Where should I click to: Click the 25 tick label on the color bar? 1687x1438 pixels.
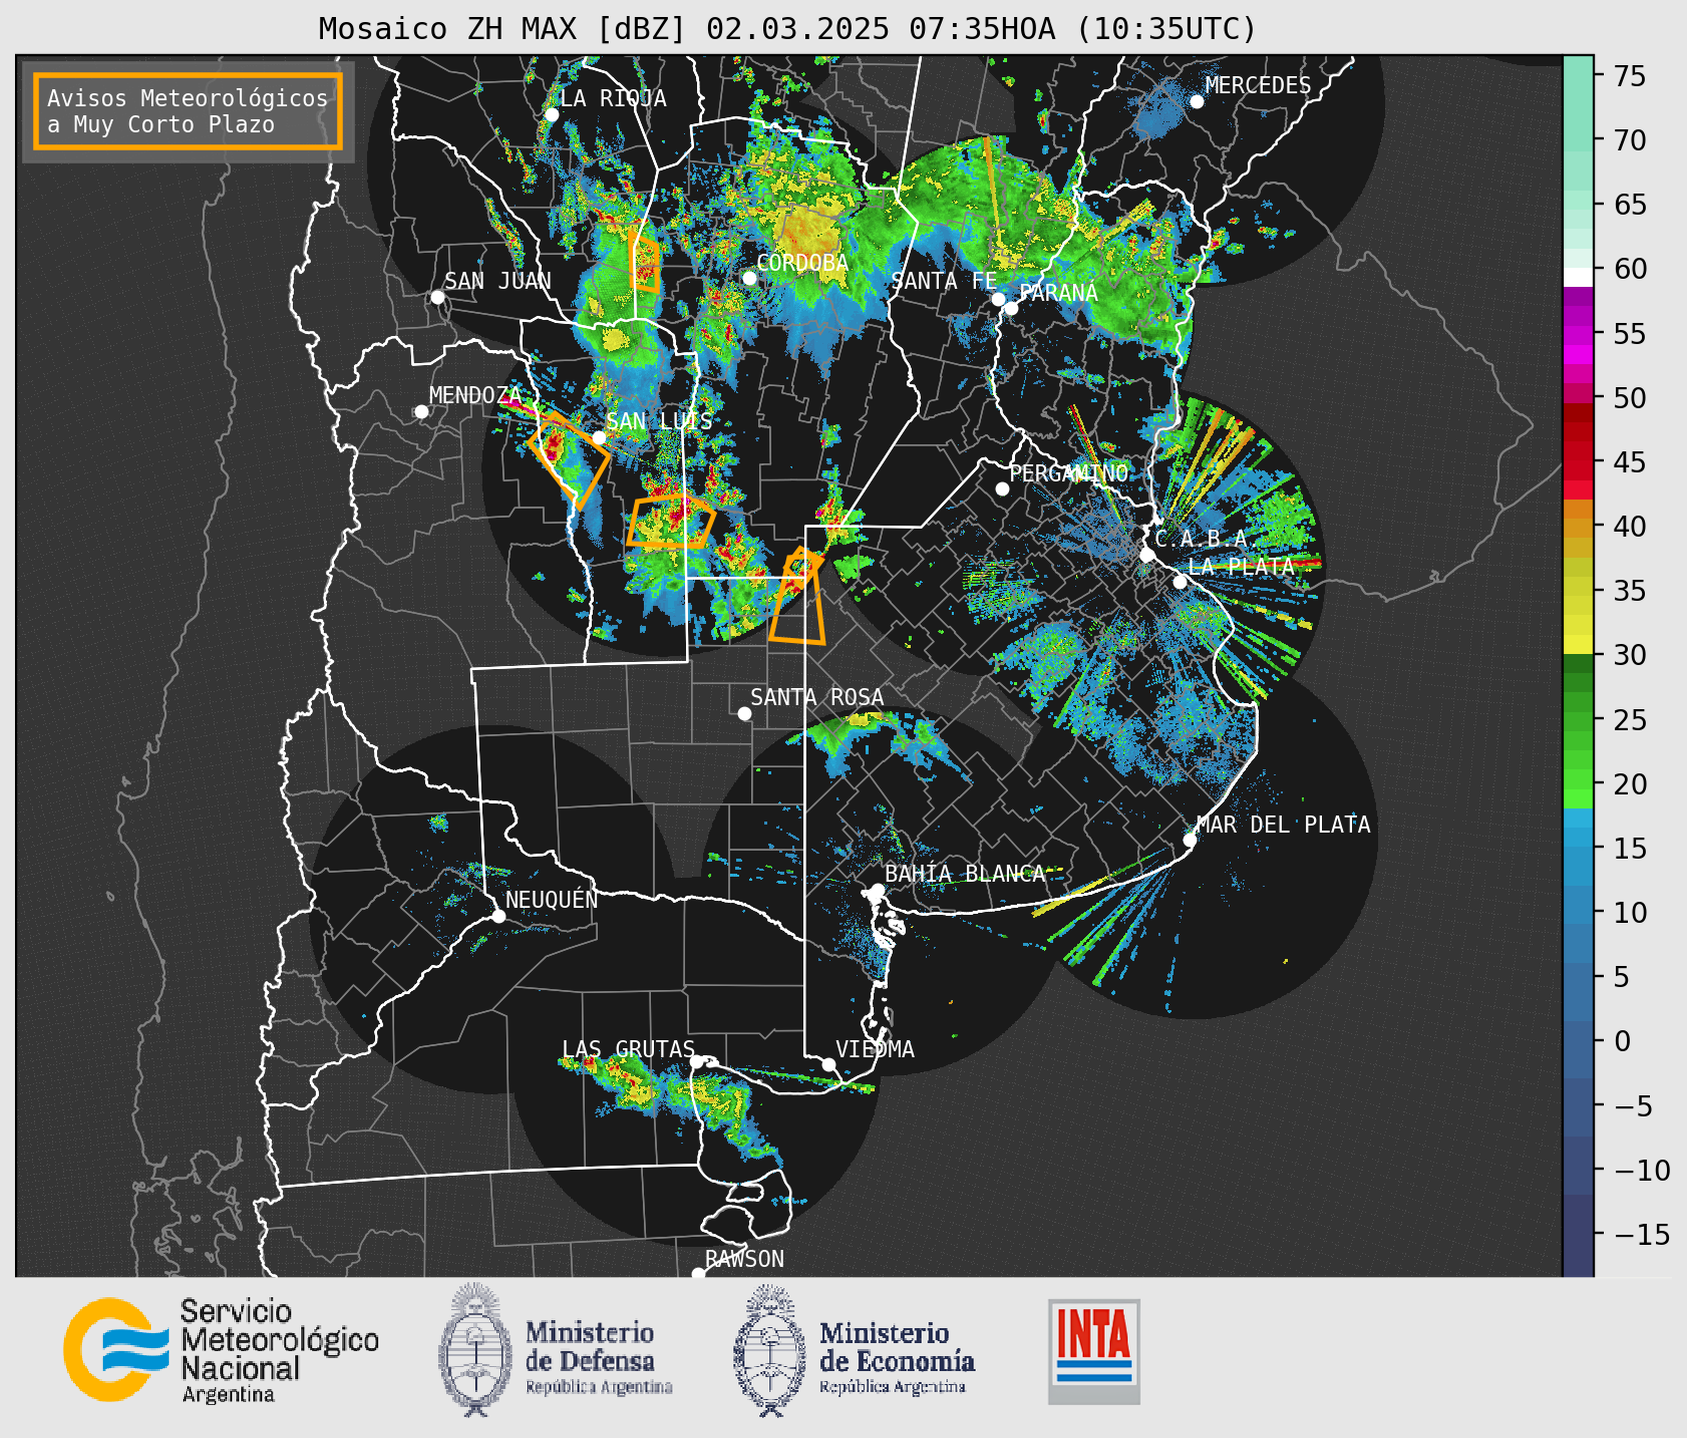pyautogui.click(x=1629, y=720)
